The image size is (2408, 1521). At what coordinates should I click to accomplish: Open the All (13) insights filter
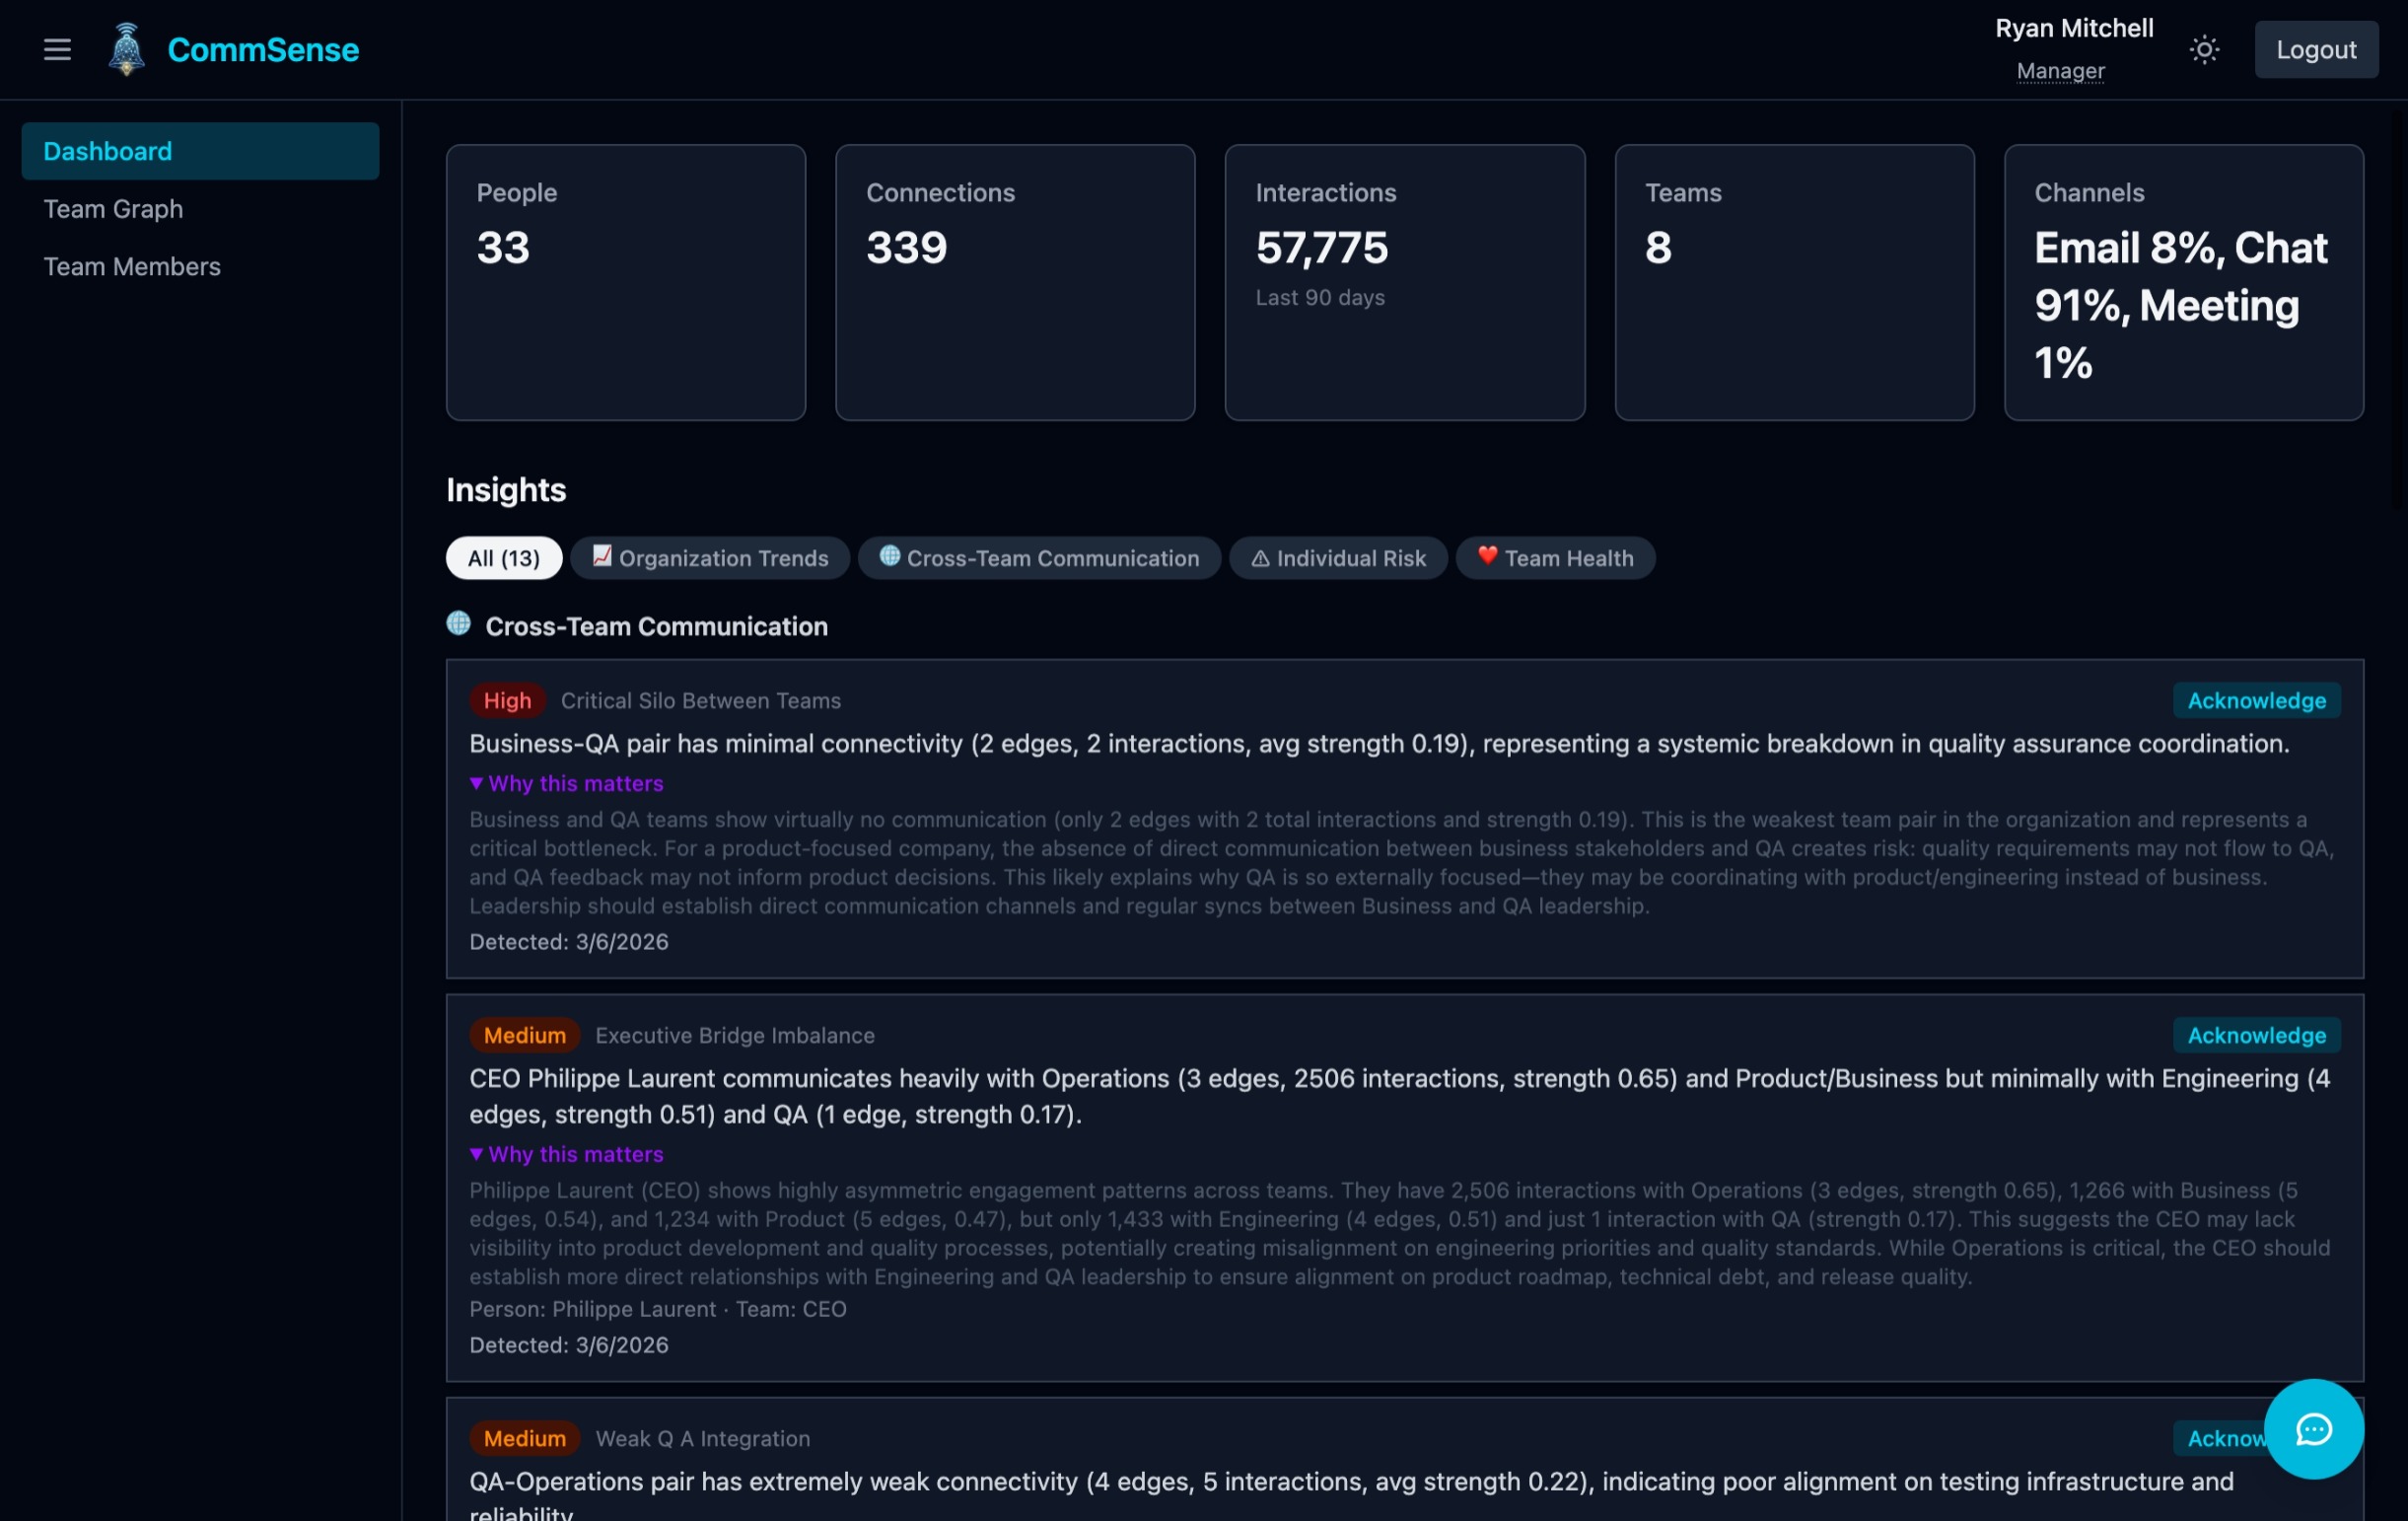(503, 558)
